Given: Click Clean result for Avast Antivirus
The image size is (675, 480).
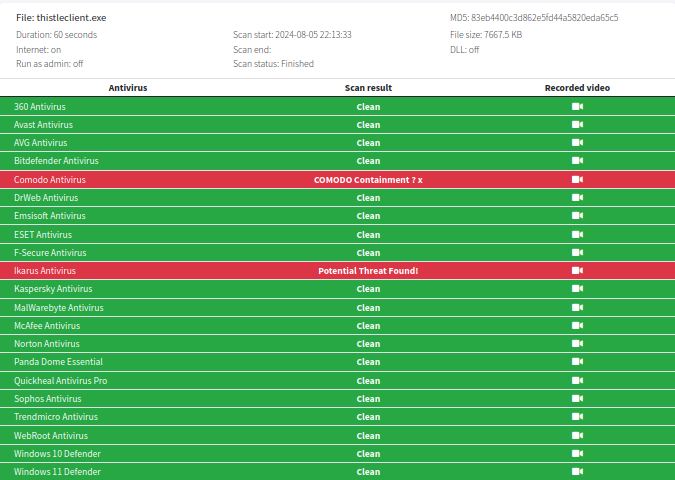Looking at the screenshot, I should 368,125.
